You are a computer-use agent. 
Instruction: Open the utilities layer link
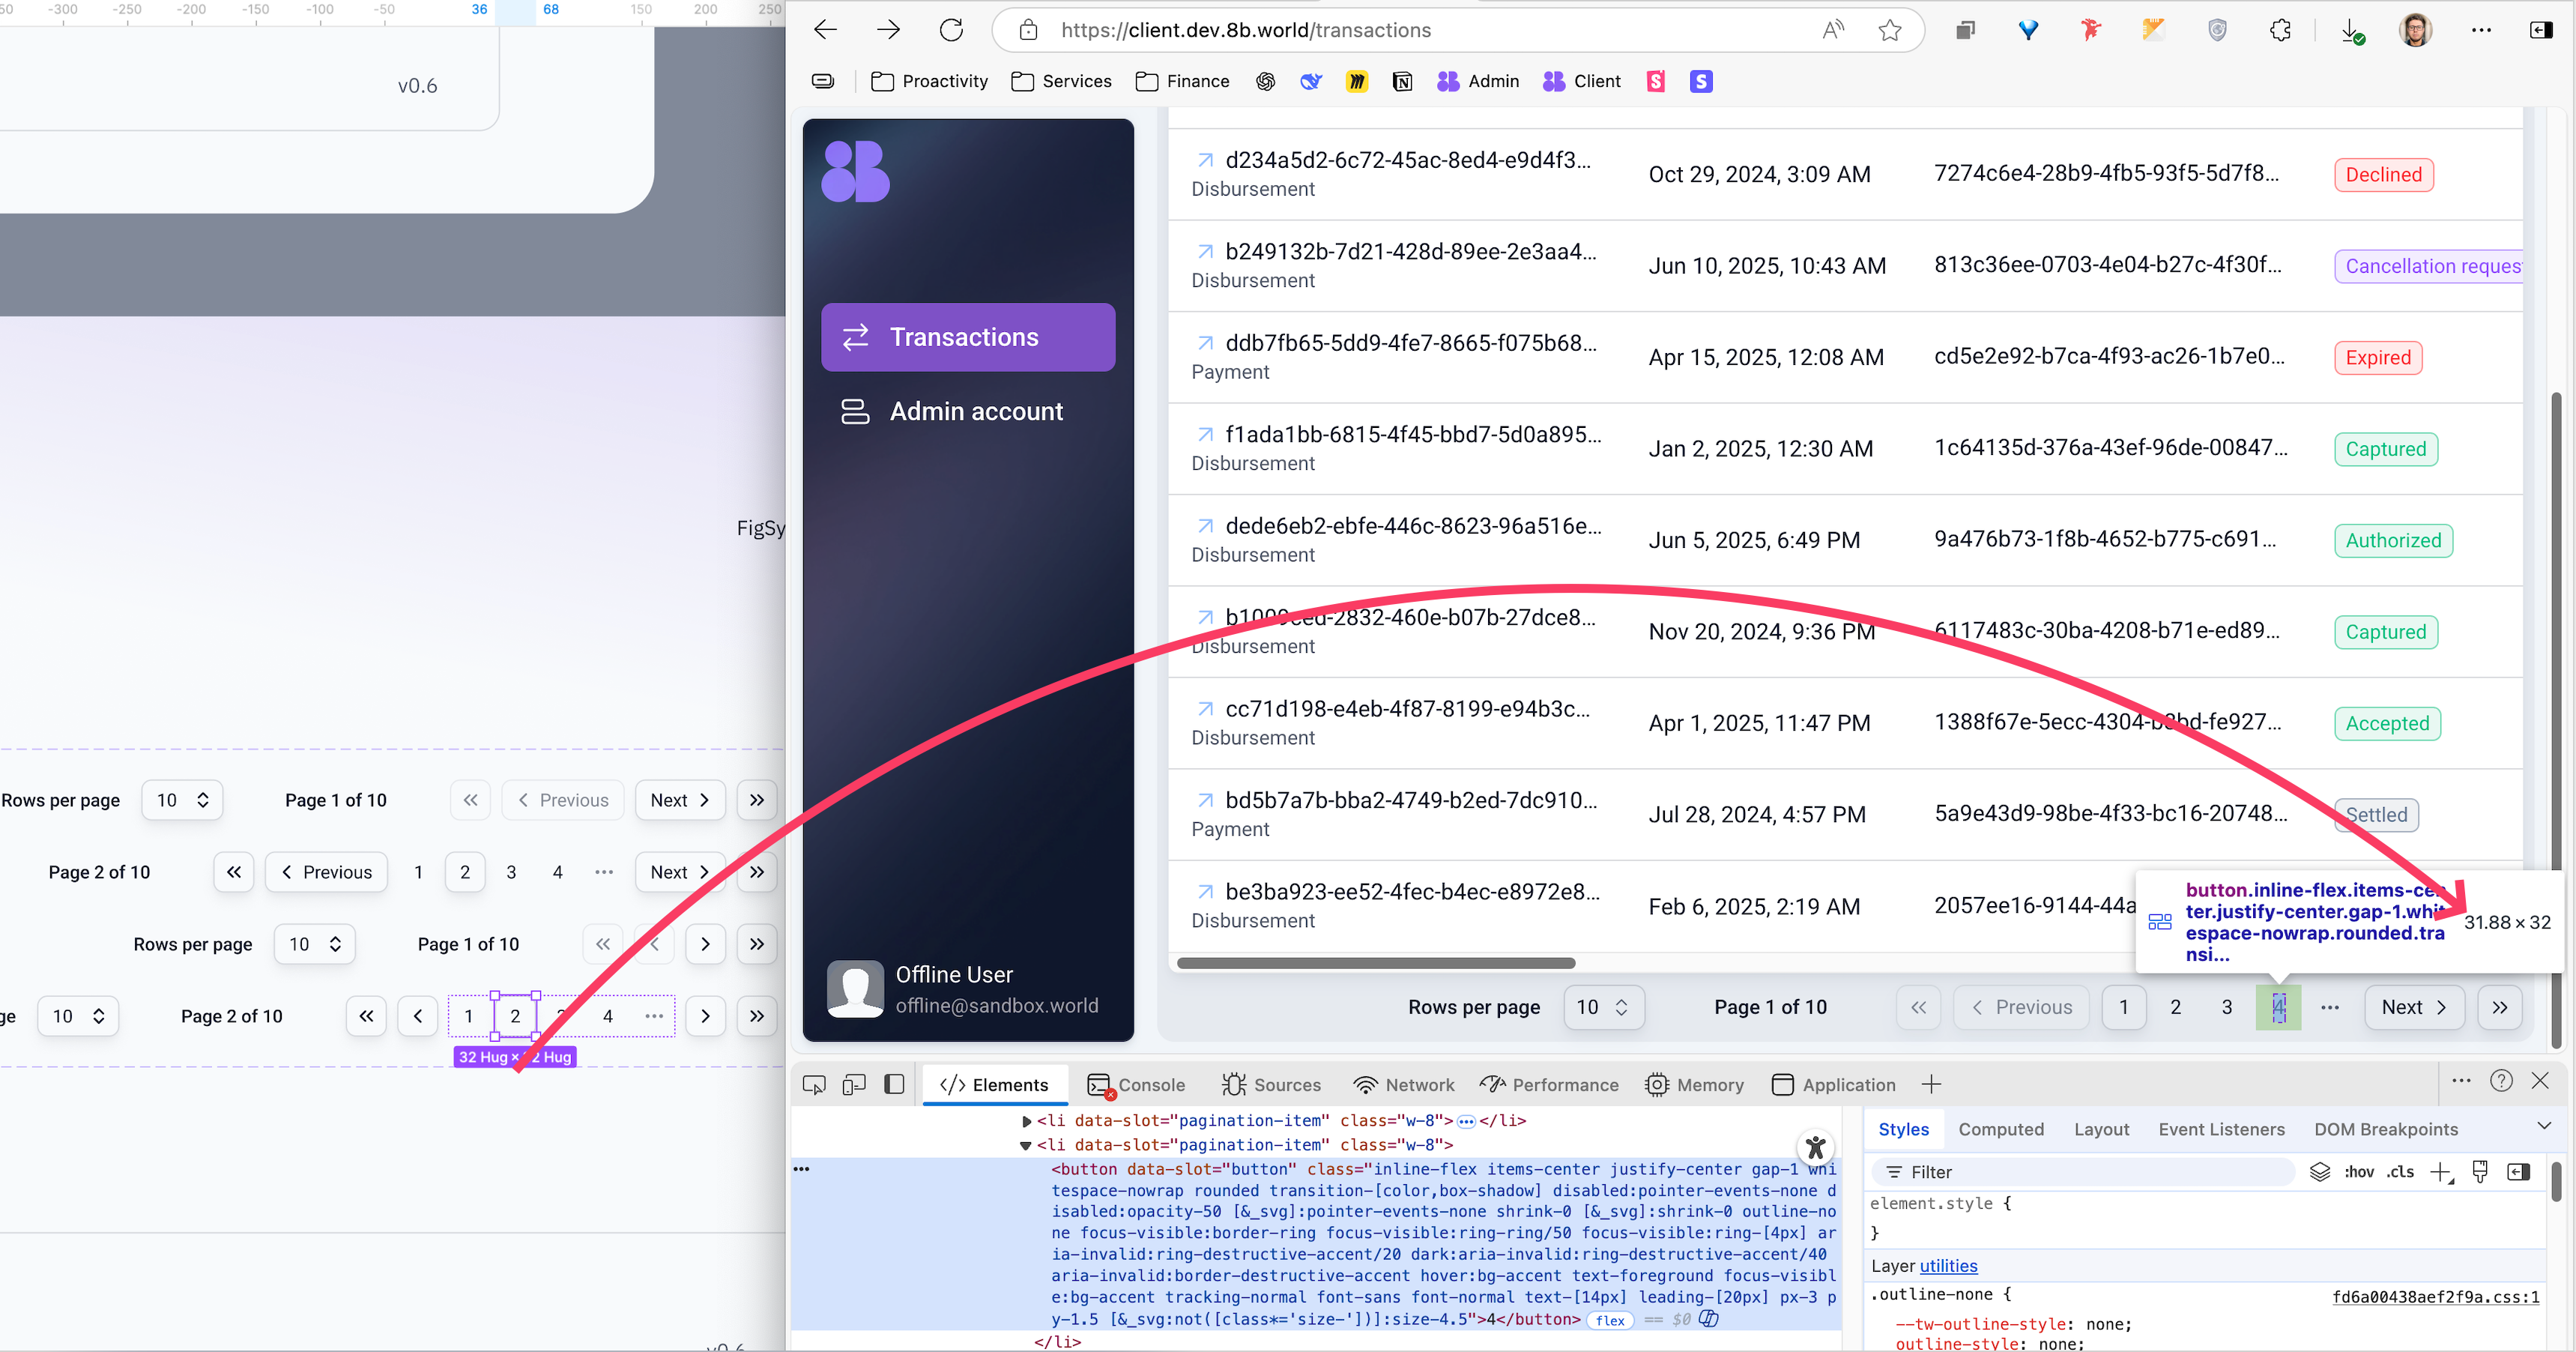point(1948,1266)
